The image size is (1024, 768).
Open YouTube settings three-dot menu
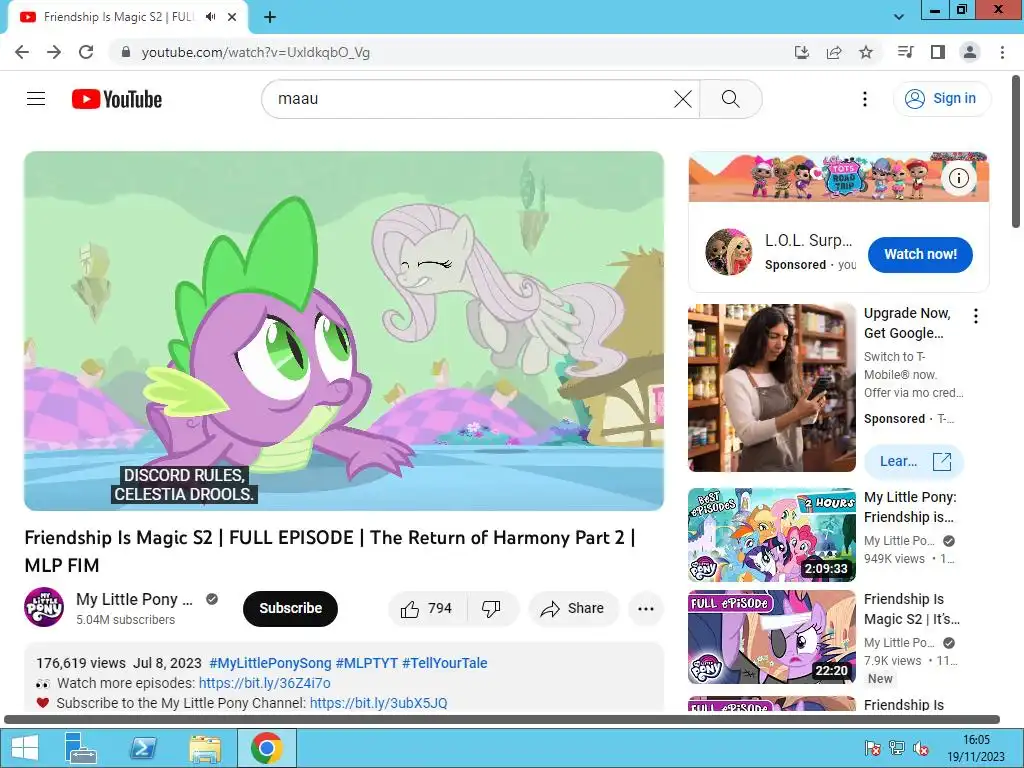click(865, 99)
